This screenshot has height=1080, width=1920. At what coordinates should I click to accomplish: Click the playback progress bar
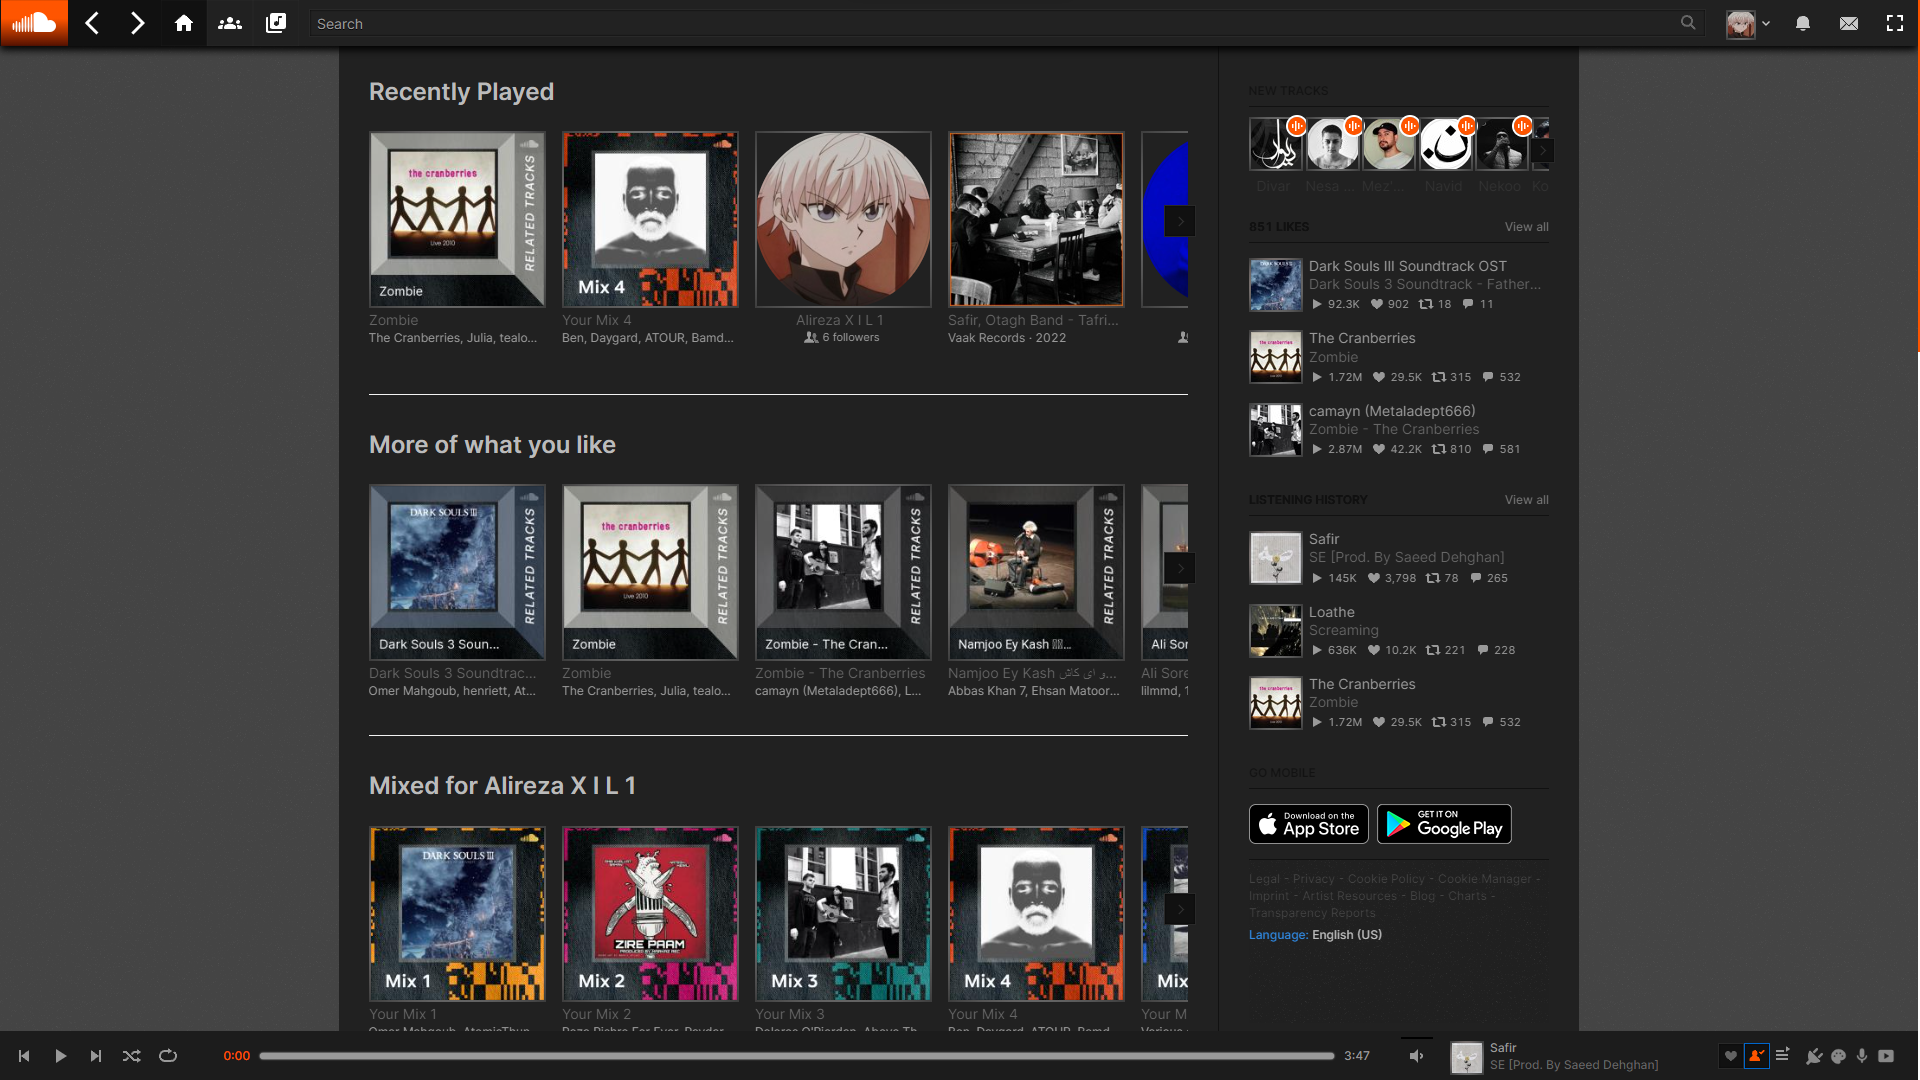point(796,1056)
